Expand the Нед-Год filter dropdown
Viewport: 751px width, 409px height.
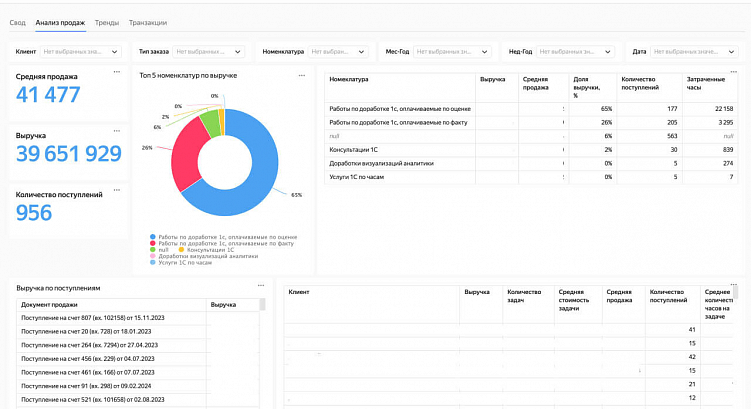point(575,52)
